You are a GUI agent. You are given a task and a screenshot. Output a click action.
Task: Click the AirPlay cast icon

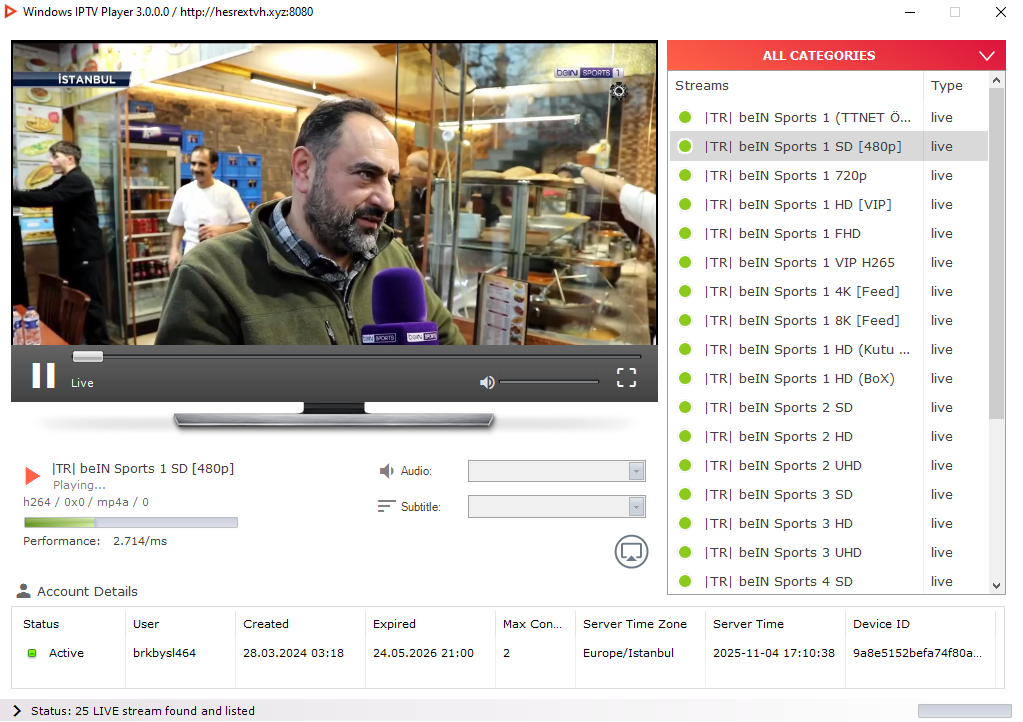(631, 551)
